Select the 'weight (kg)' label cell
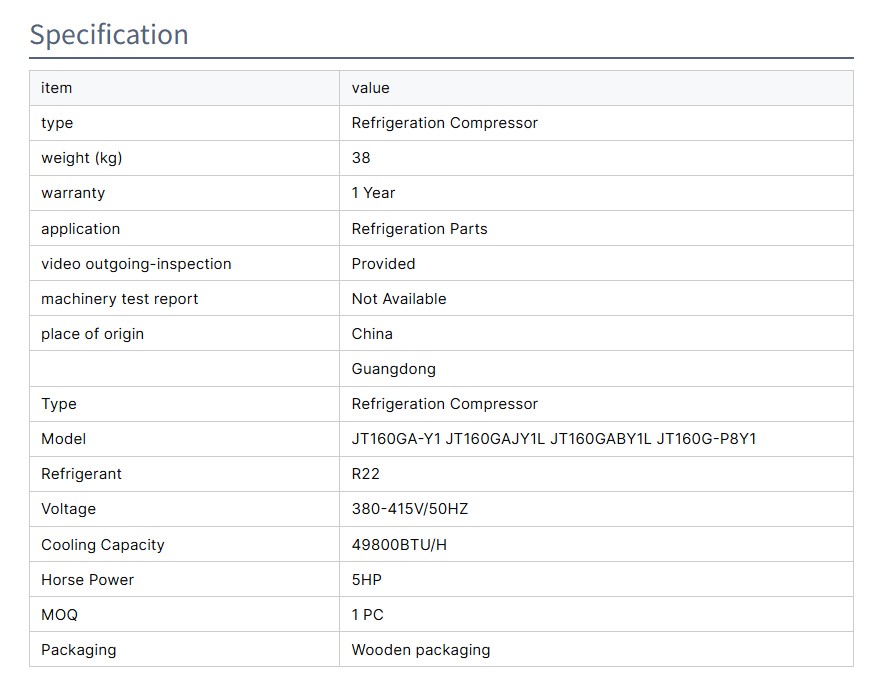This screenshot has height=690, width=884. pyautogui.click(x=82, y=158)
